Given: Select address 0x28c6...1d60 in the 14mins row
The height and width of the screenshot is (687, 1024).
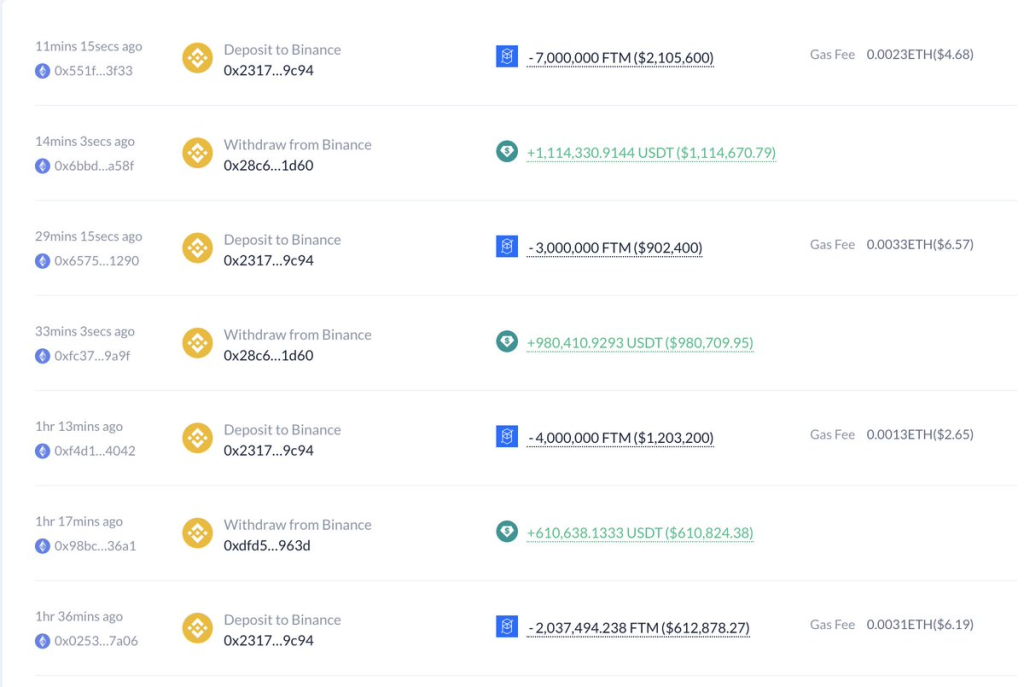Looking at the screenshot, I should (x=268, y=165).
